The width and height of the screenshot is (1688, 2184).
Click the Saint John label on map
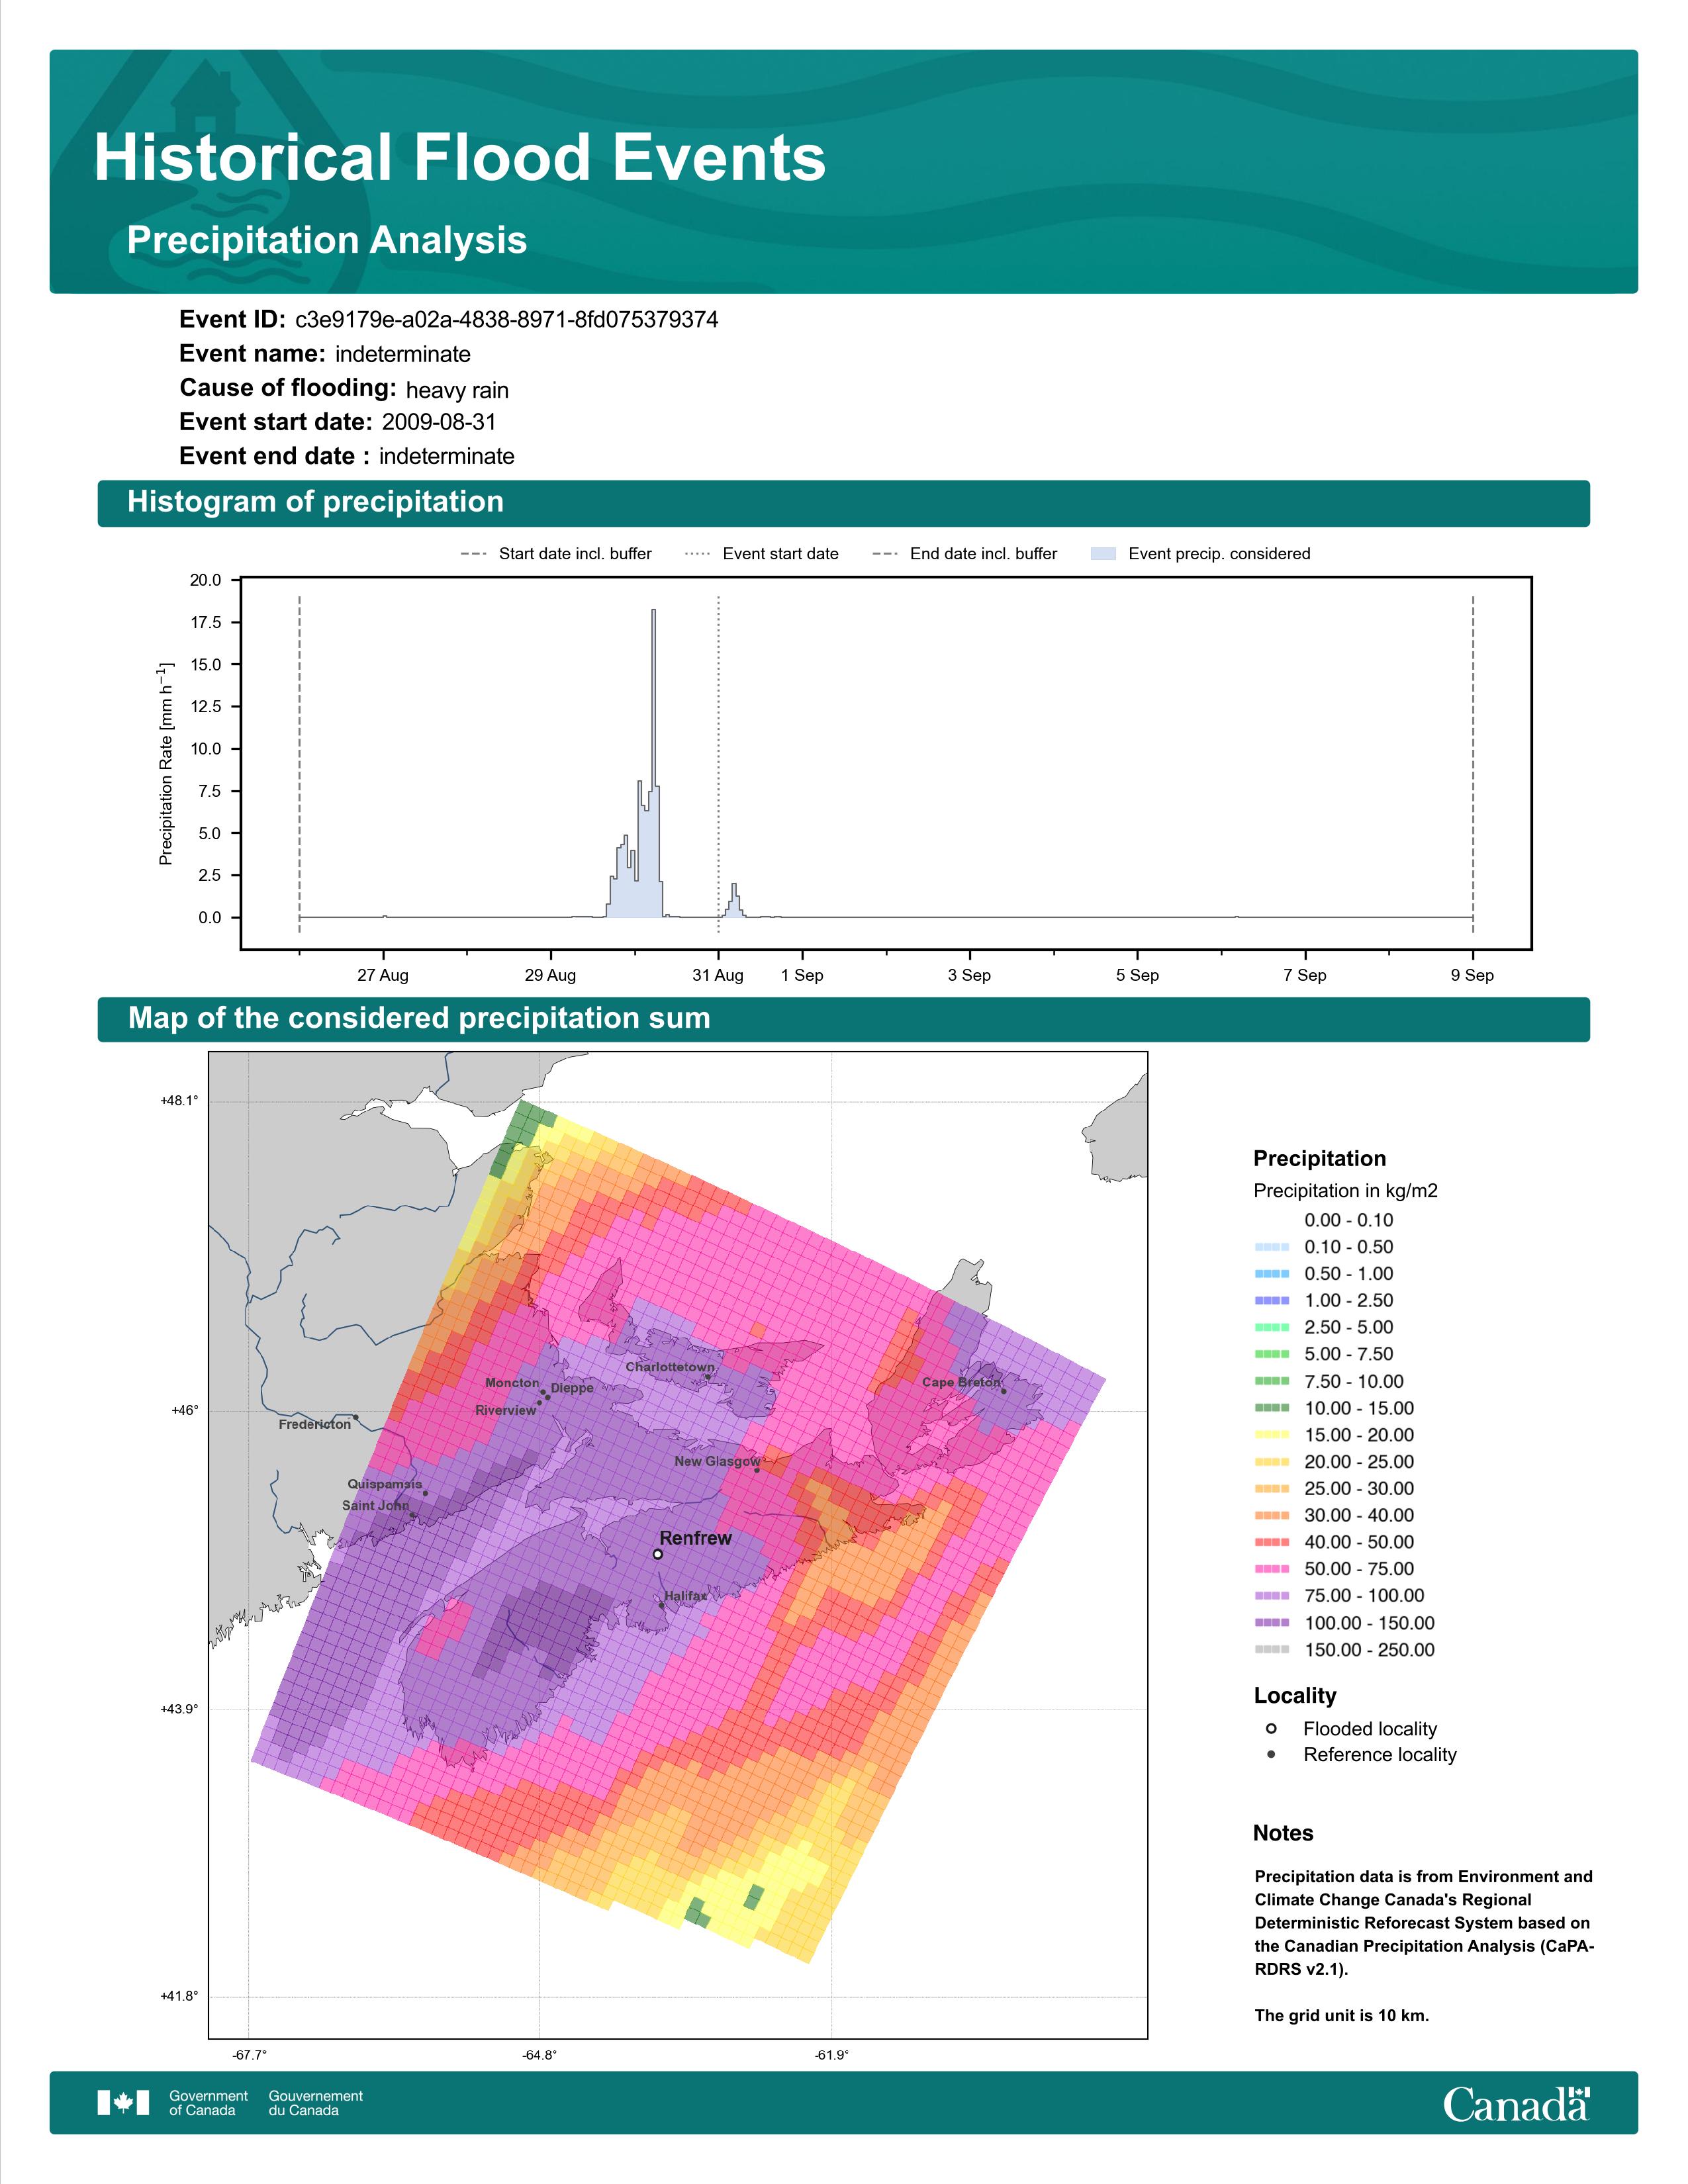tap(375, 1505)
